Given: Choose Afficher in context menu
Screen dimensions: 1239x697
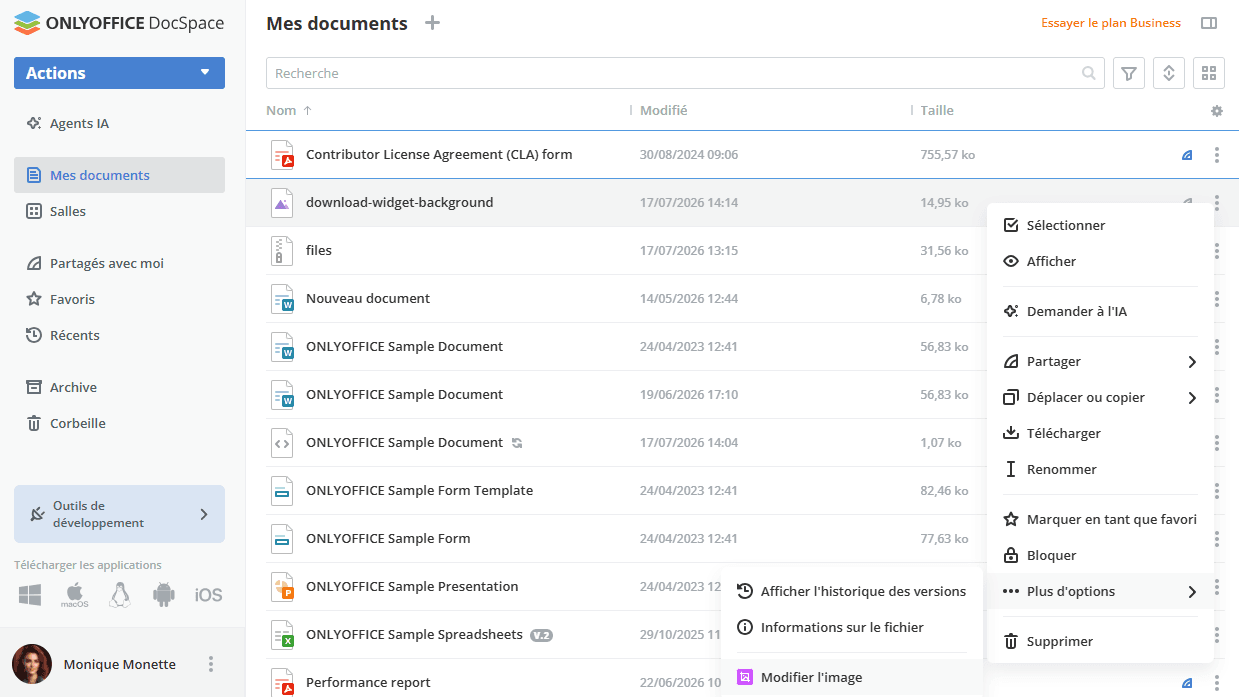Looking at the screenshot, I should pos(1100,261).
